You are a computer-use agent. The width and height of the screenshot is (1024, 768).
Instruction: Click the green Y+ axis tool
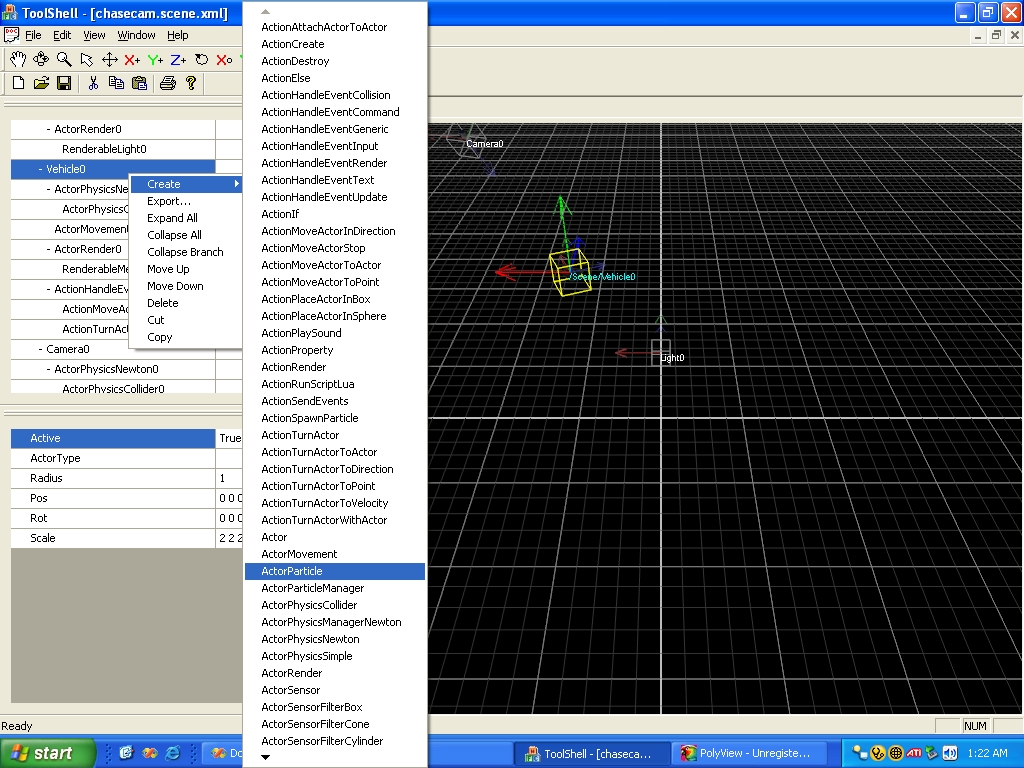(x=155, y=60)
